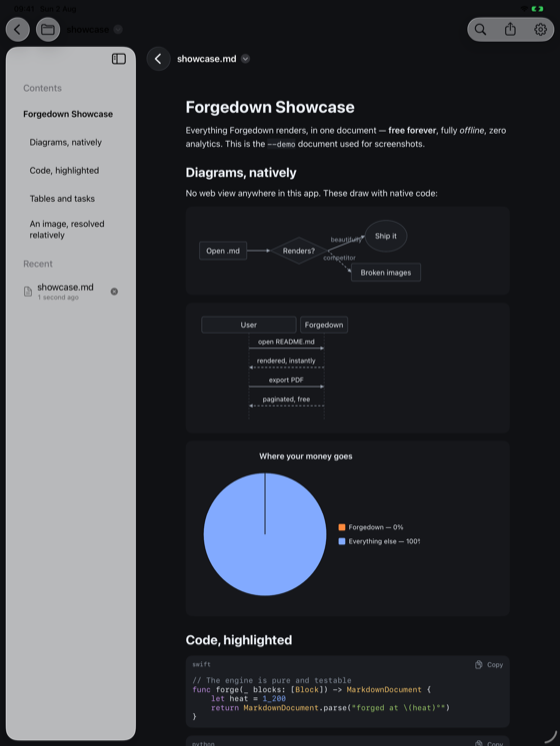The height and width of the screenshot is (746, 560).
Task: Click the Where your money goes title
Action: [305, 456]
